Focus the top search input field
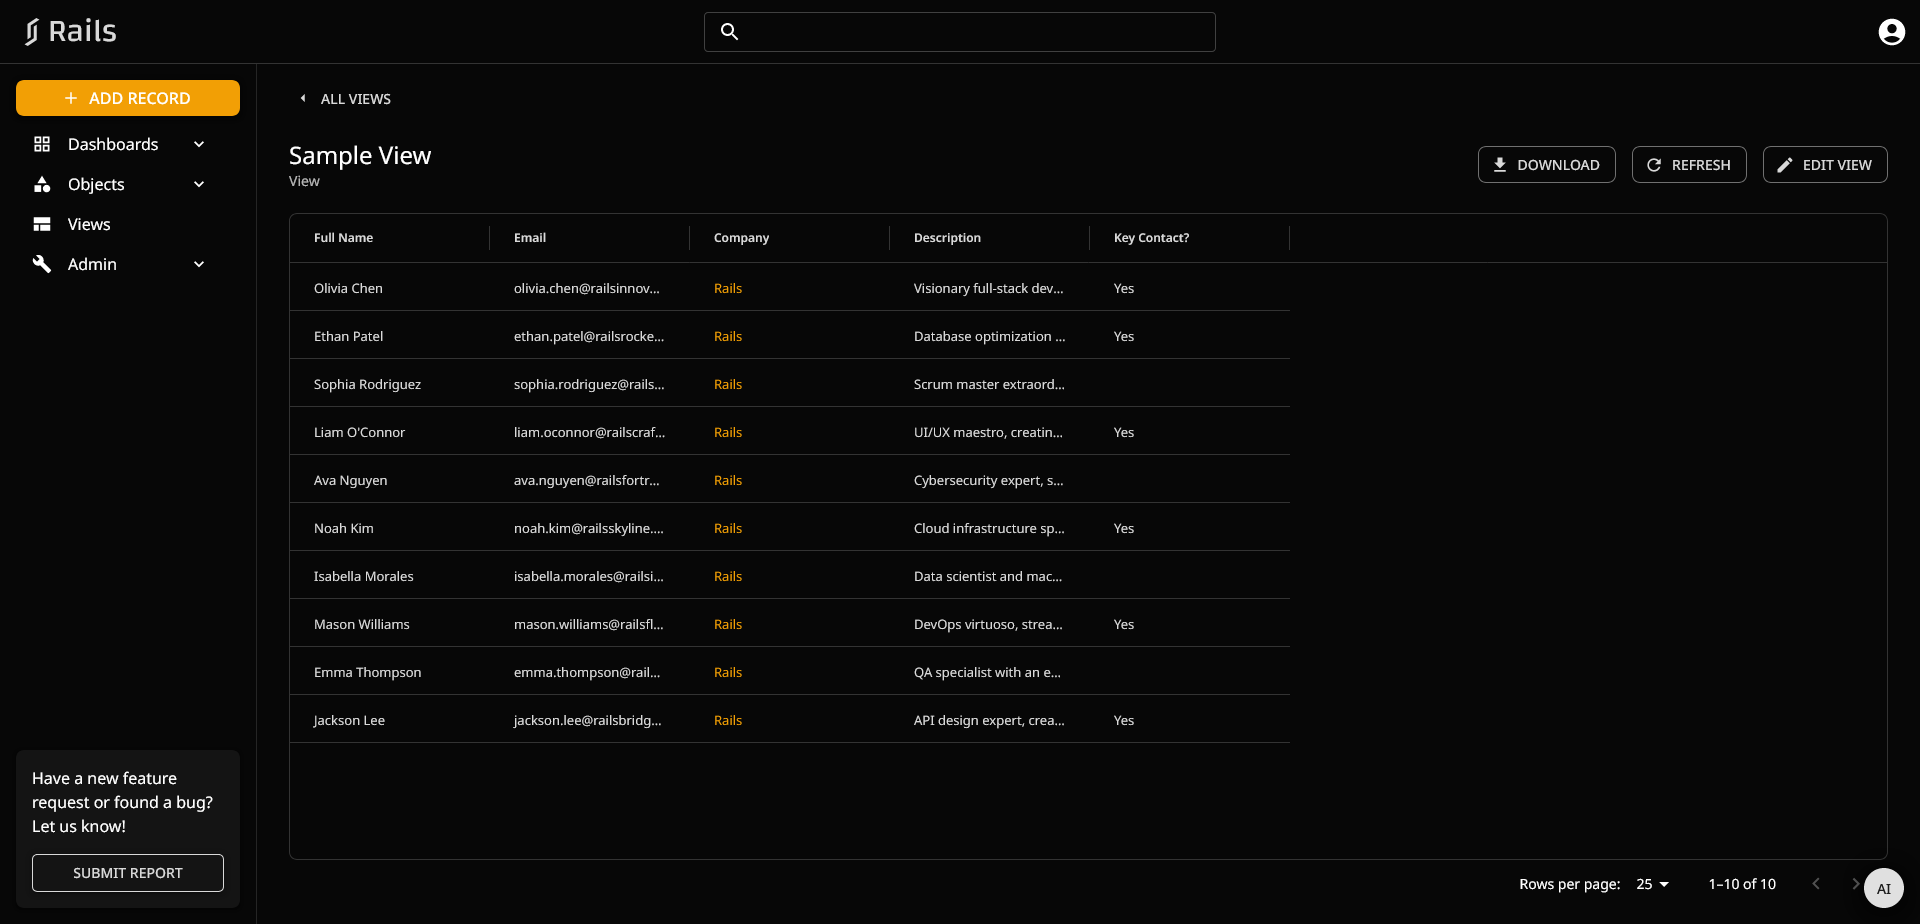1920x924 pixels. pos(975,32)
